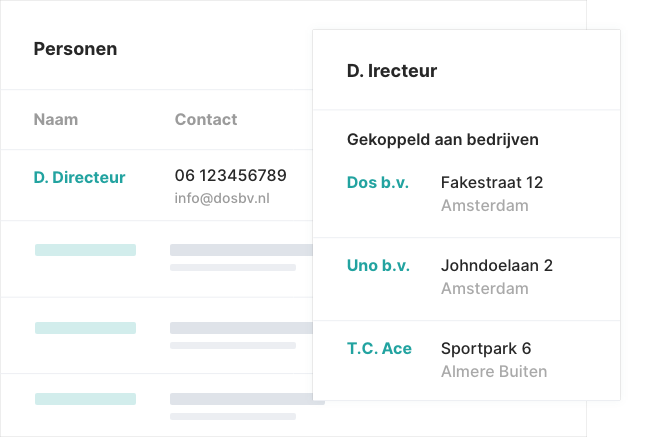650x437 pixels.
Task: Select the Sportpark 6 address
Action: (x=485, y=348)
